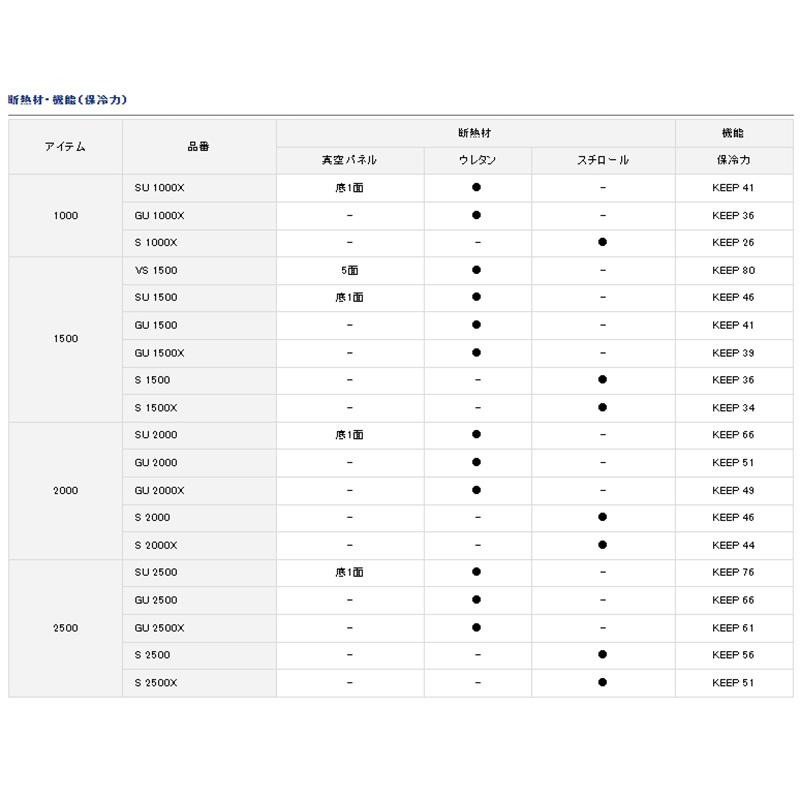Click the 断熱材・機能(保冷力) section heading

coord(67,100)
